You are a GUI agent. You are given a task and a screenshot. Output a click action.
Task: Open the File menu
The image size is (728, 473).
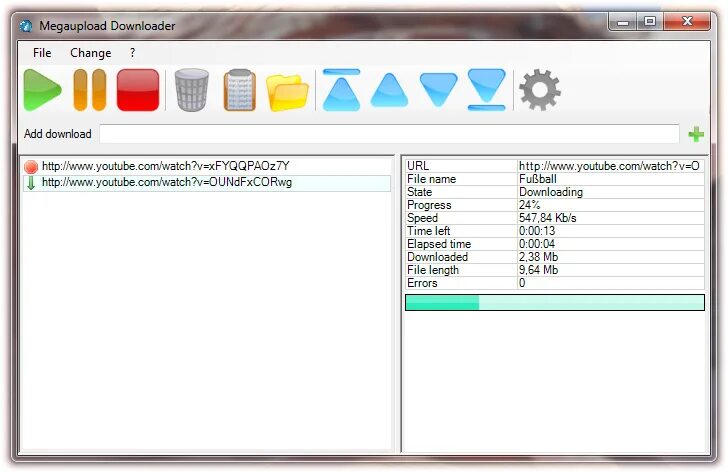[x=42, y=53]
